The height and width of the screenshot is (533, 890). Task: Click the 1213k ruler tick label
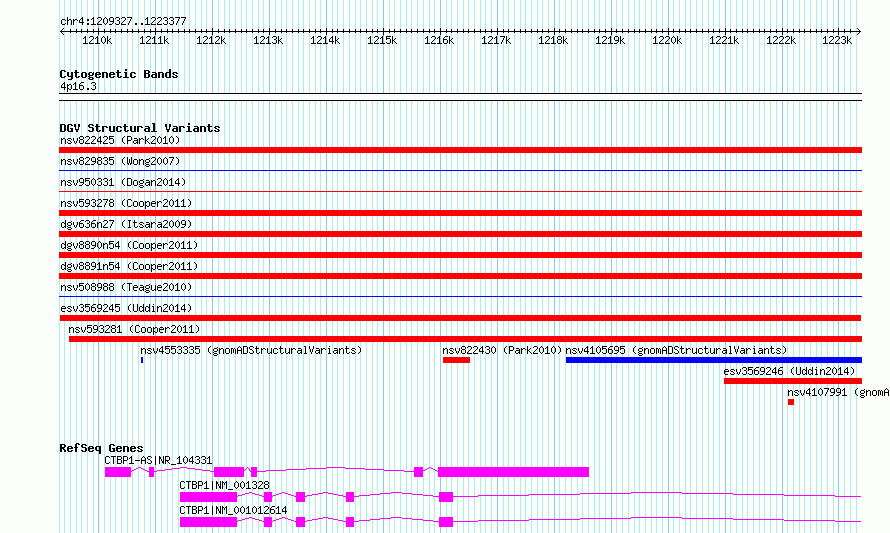[x=268, y=40]
